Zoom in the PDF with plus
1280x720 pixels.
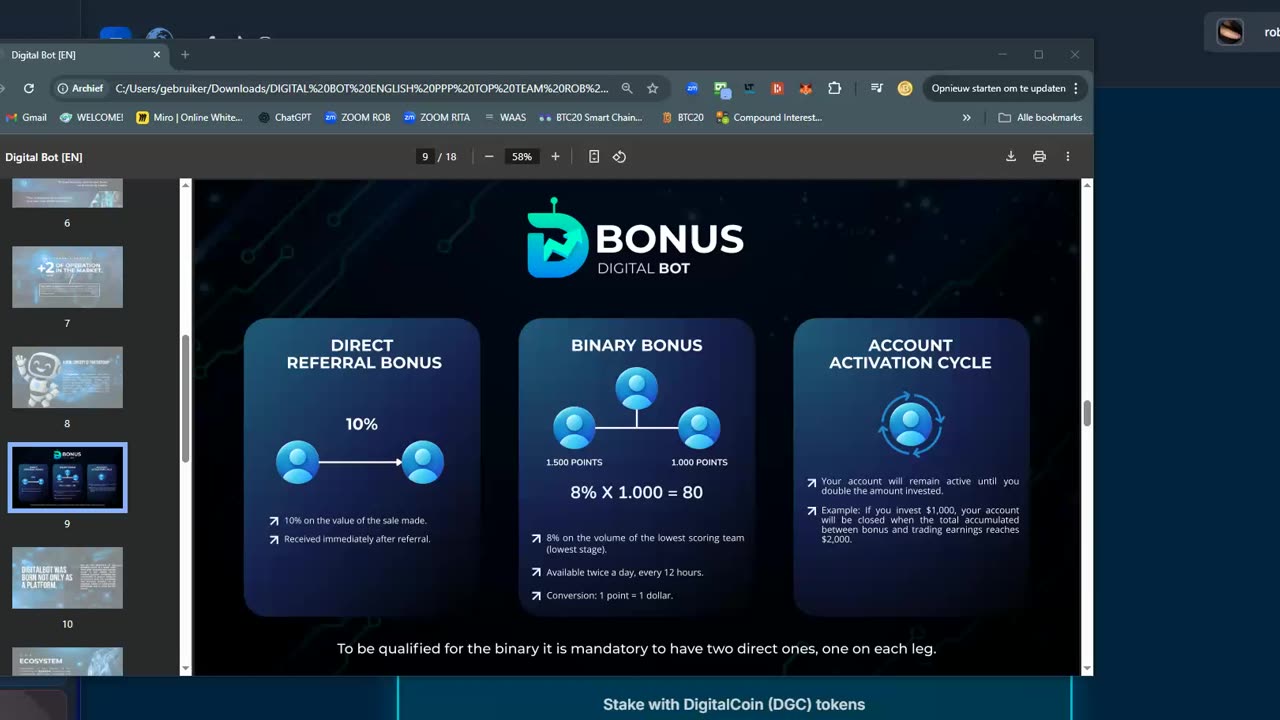555,156
